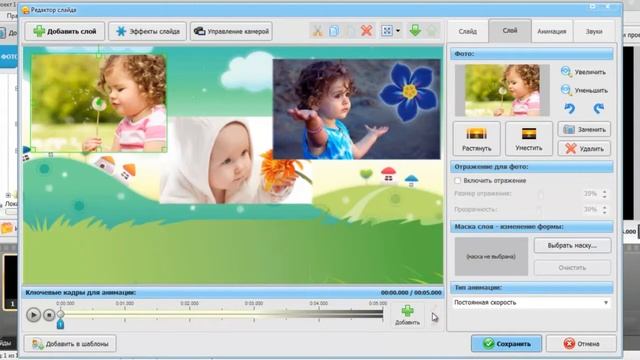
Task: Click the greyed move-layer-up arrow
Action: (432, 31)
